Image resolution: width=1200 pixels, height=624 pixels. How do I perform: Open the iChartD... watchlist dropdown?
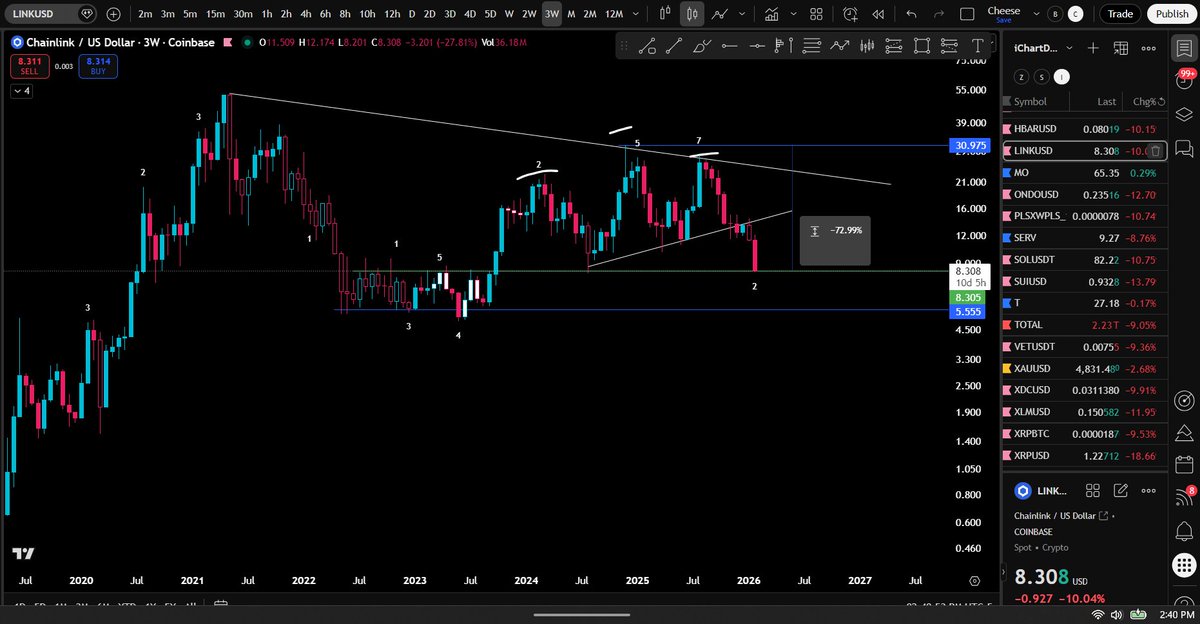tap(1044, 48)
